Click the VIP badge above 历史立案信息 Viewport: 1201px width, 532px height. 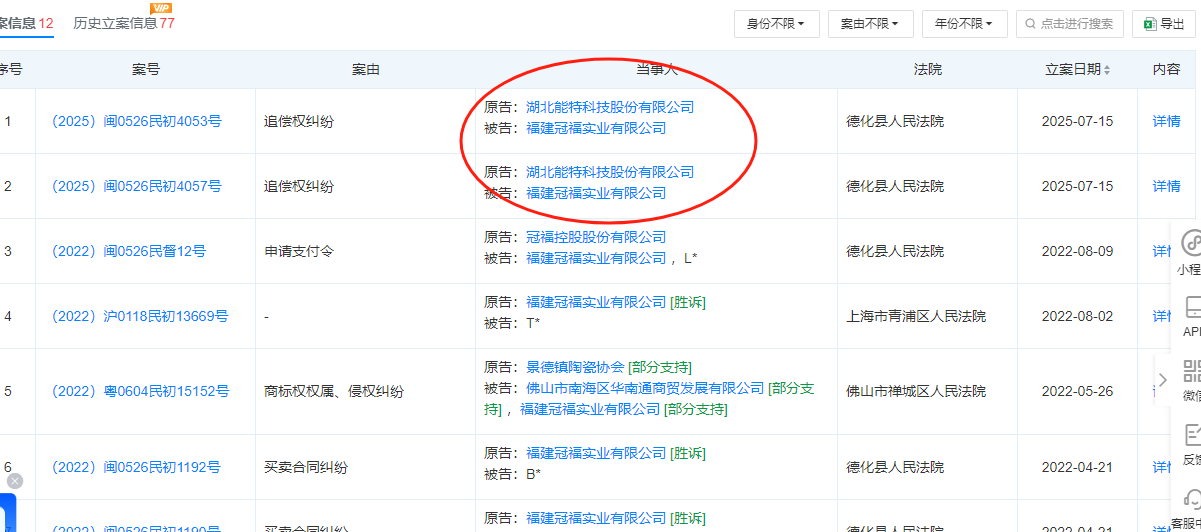tap(159, 8)
